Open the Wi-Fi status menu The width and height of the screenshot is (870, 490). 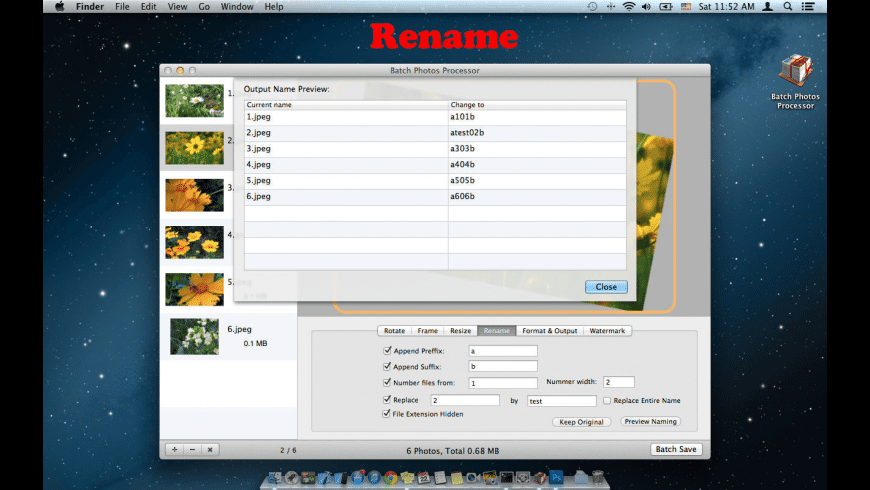click(x=629, y=7)
